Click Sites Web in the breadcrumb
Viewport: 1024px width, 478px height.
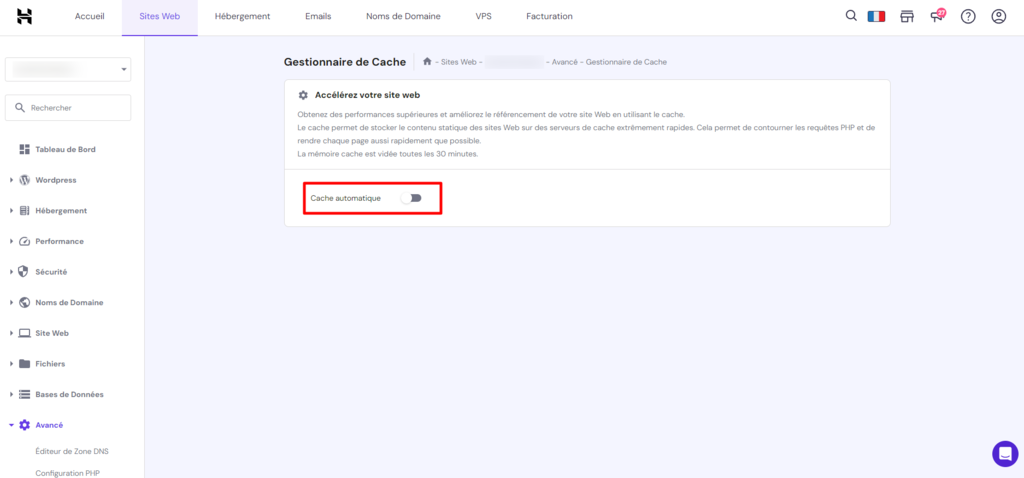coord(458,62)
